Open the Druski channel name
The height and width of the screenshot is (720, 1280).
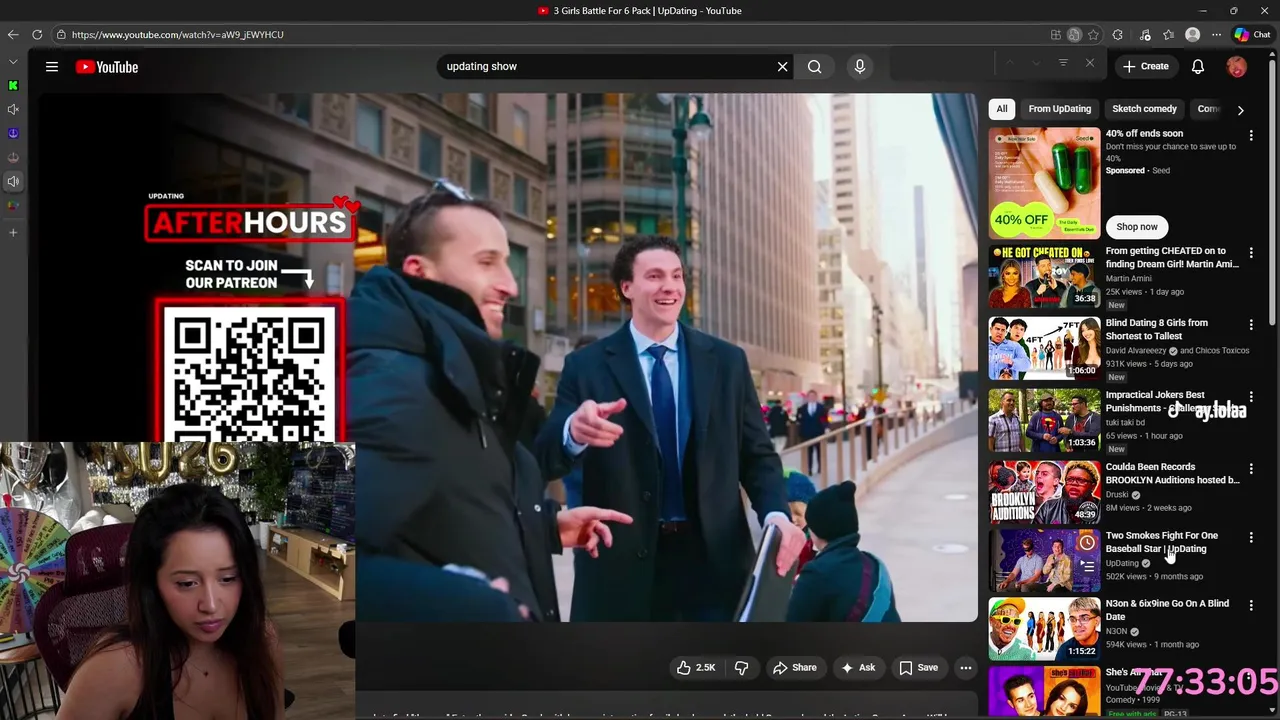tap(1117, 495)
